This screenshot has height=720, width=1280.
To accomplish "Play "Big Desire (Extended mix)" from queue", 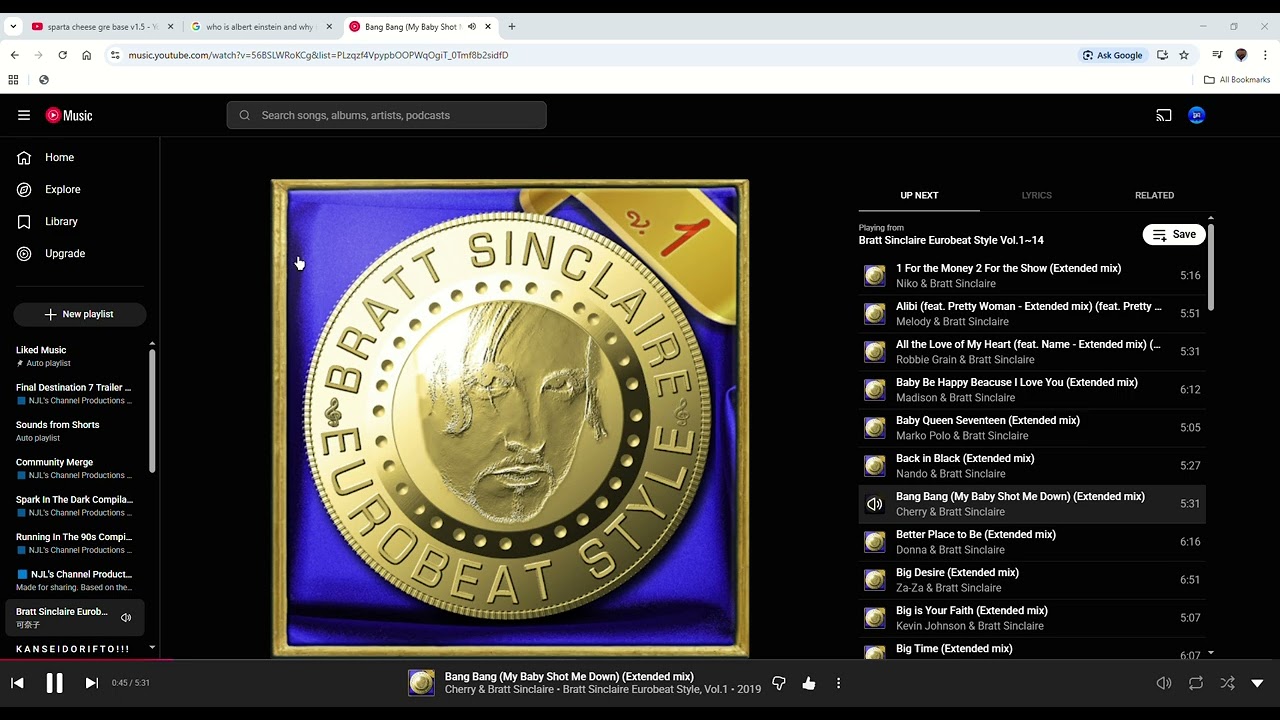I will click(x=1032, y=580).
